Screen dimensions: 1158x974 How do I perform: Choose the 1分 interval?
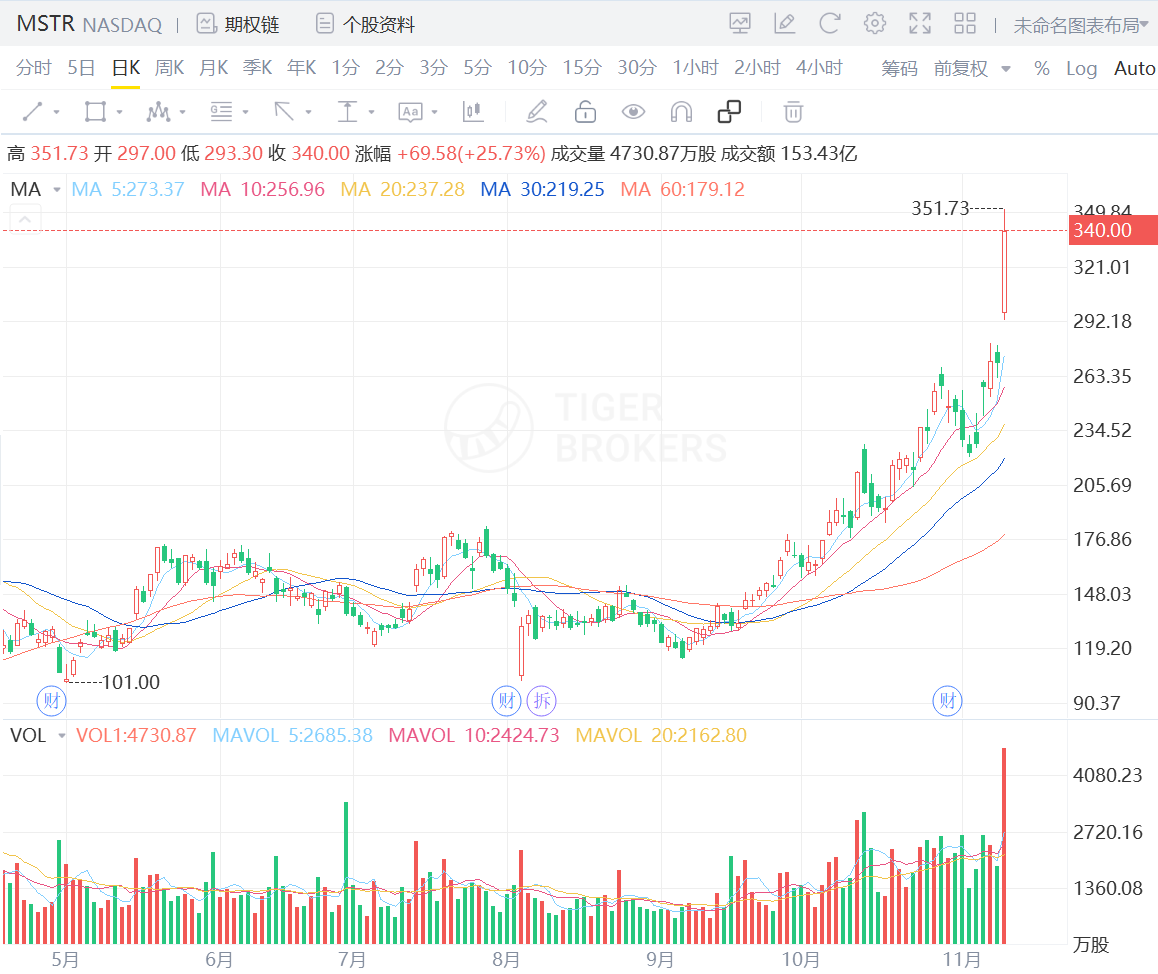[x=345, y=68]
